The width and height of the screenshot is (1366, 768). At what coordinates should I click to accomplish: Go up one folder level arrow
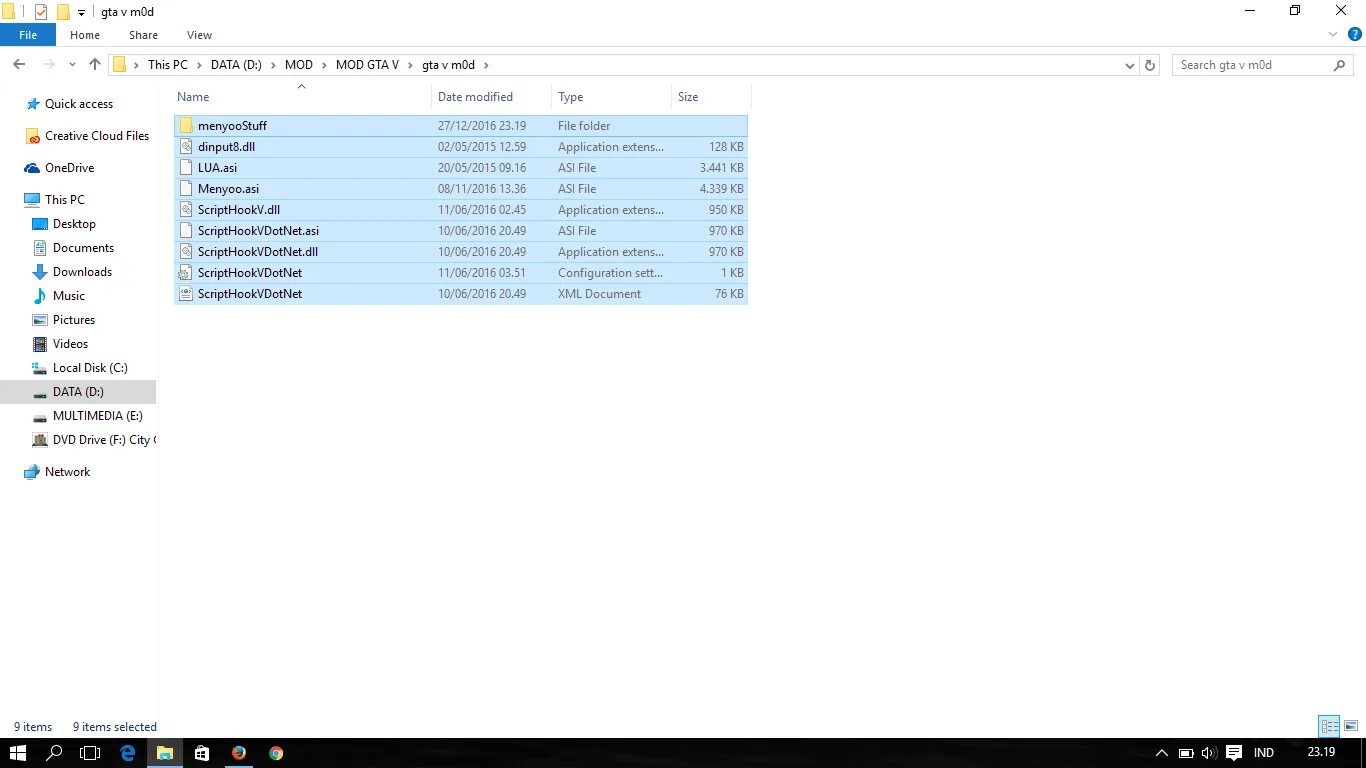tap(95, 64)
